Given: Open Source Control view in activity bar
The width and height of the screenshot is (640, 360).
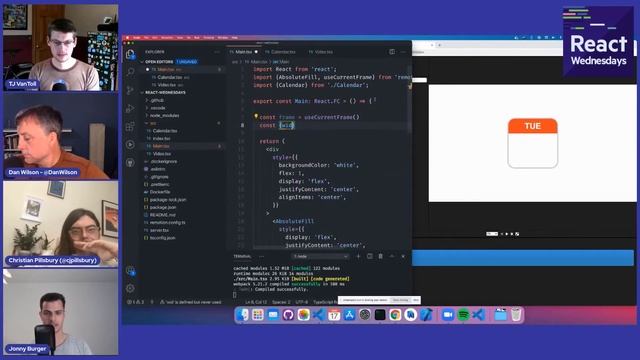Looking at the screenshot, I should pos(130,90).
